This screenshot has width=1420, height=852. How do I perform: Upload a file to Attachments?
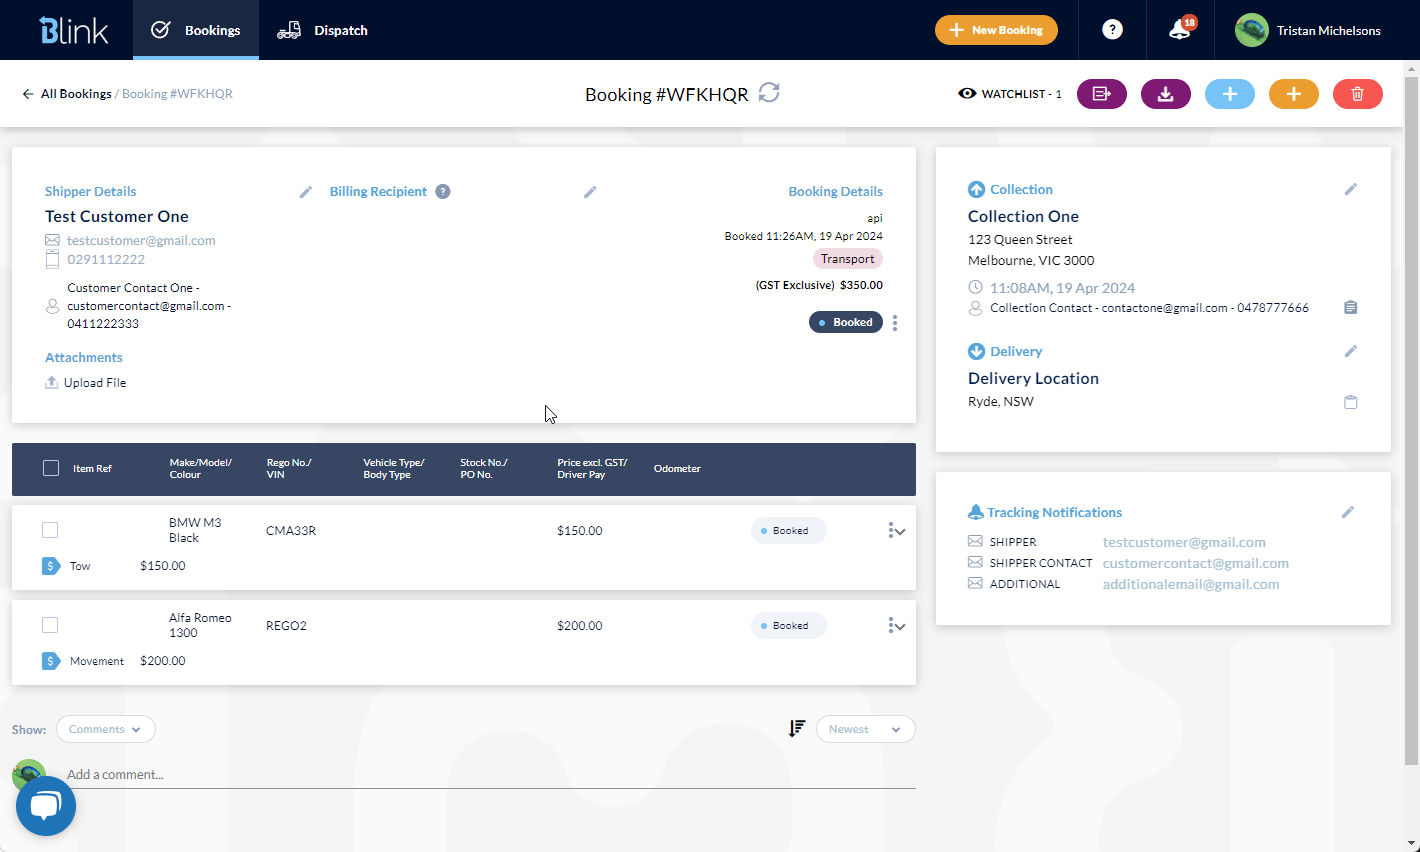click(85, 382)
